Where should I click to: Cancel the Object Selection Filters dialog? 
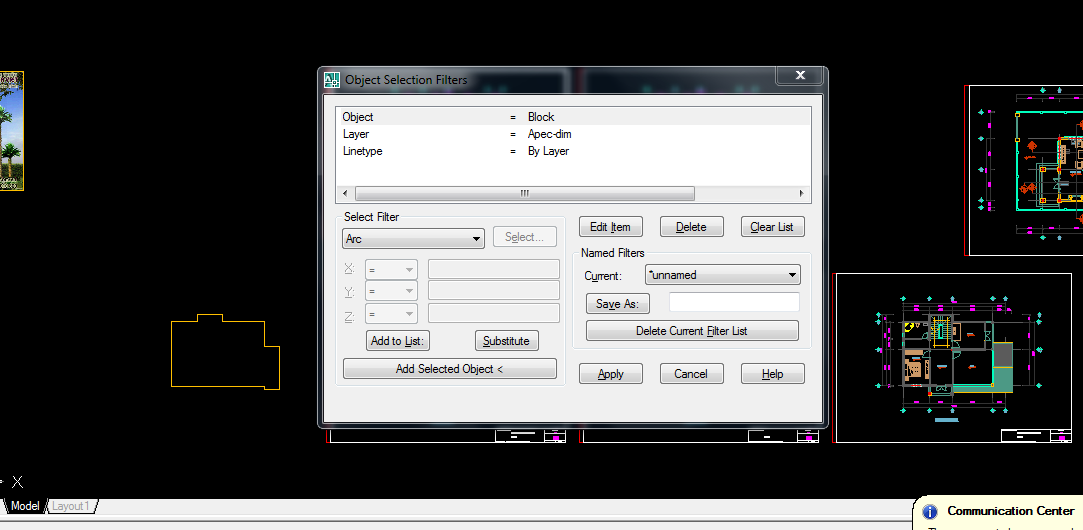click(x=691, y=374)
